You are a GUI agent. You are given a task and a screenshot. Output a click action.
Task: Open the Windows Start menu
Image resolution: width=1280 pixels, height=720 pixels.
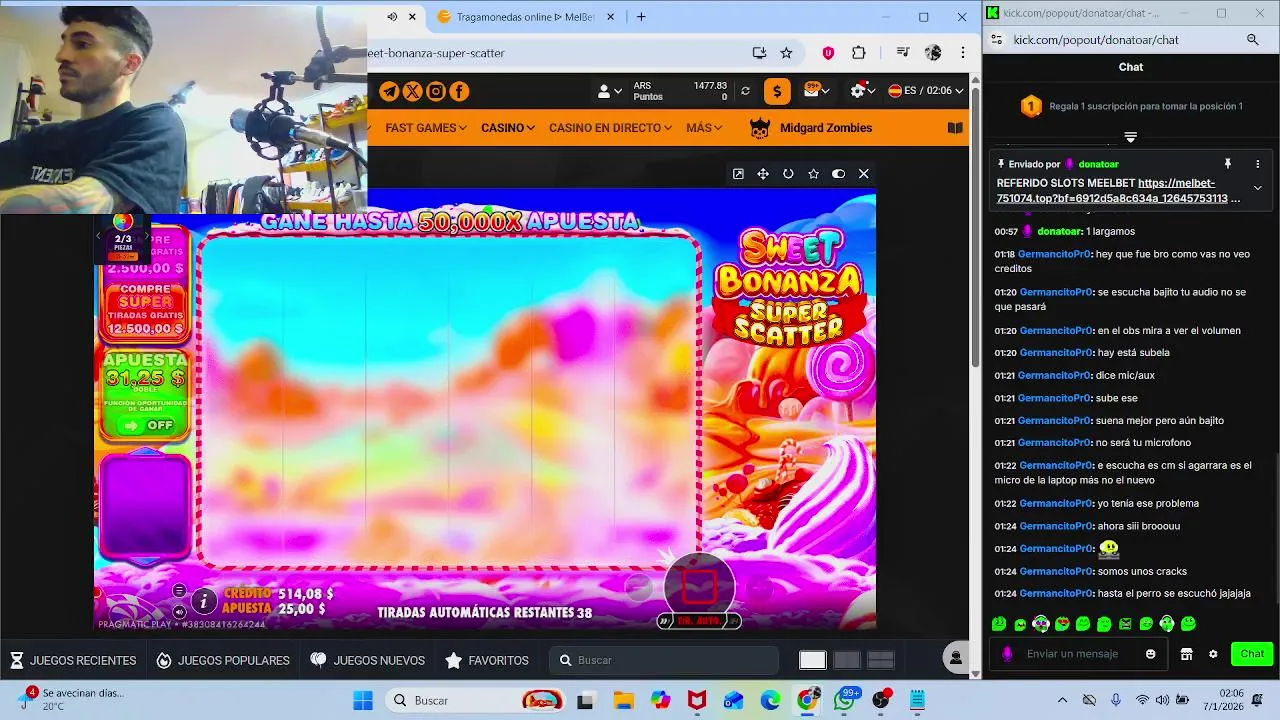pos(362,700)
